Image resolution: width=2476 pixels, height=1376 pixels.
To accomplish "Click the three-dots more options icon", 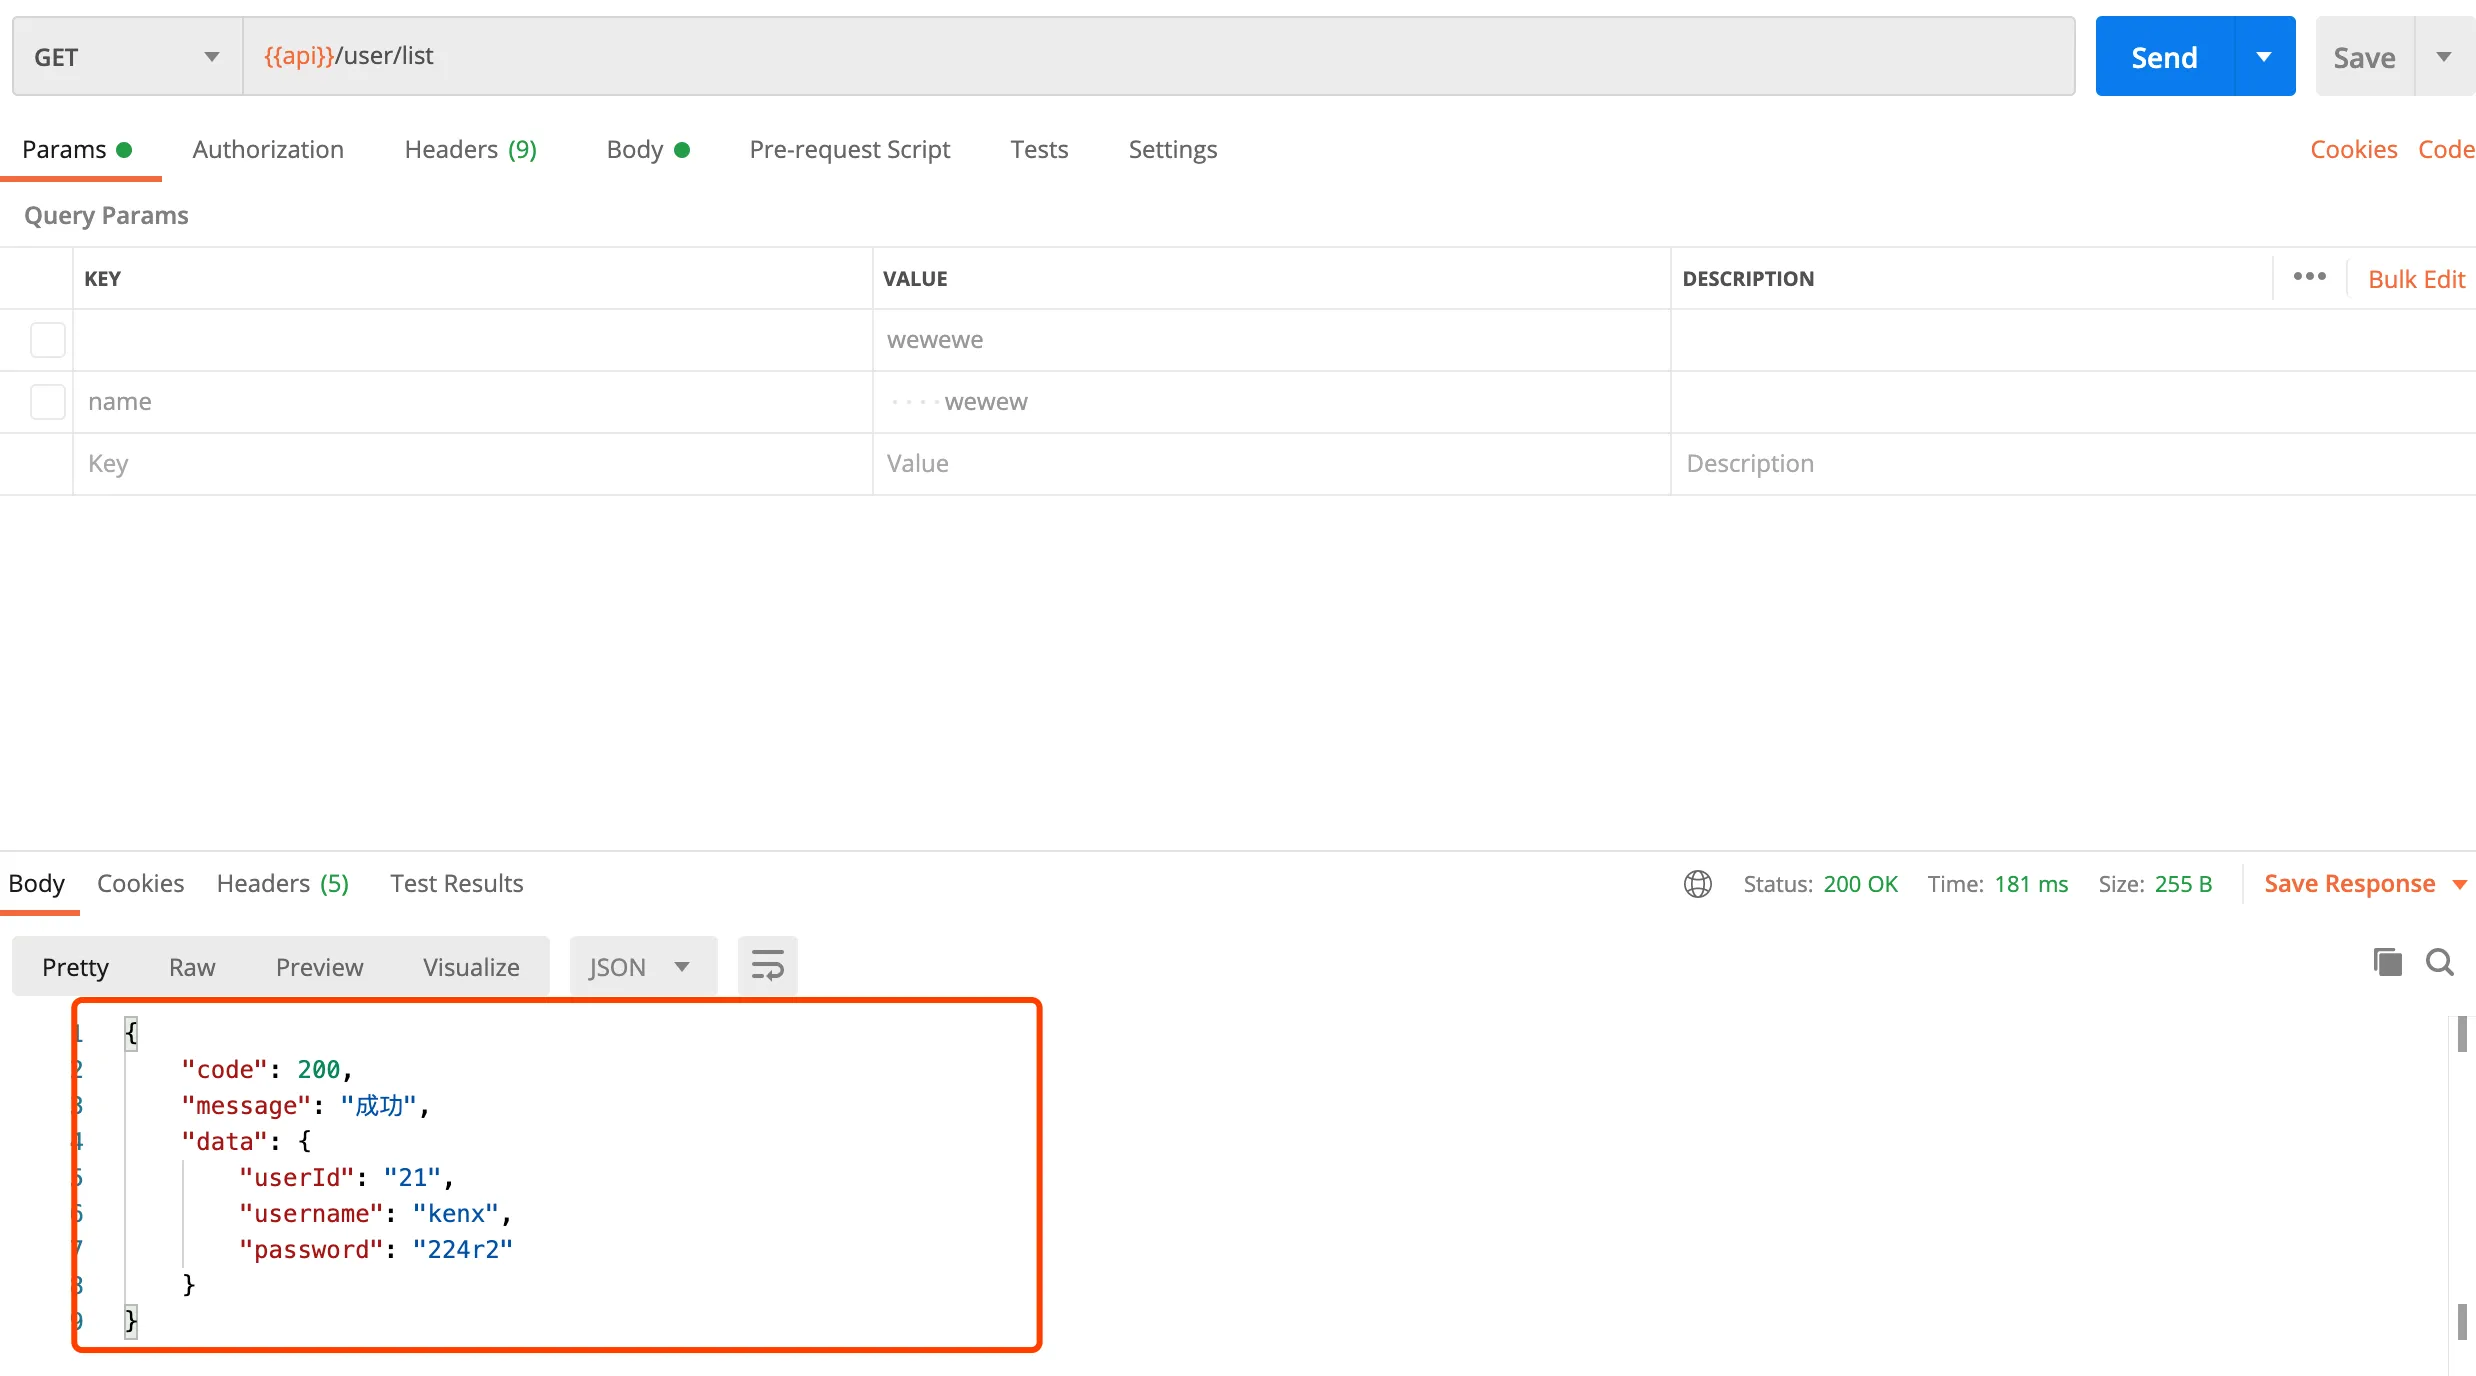I will coord(2308,276).
